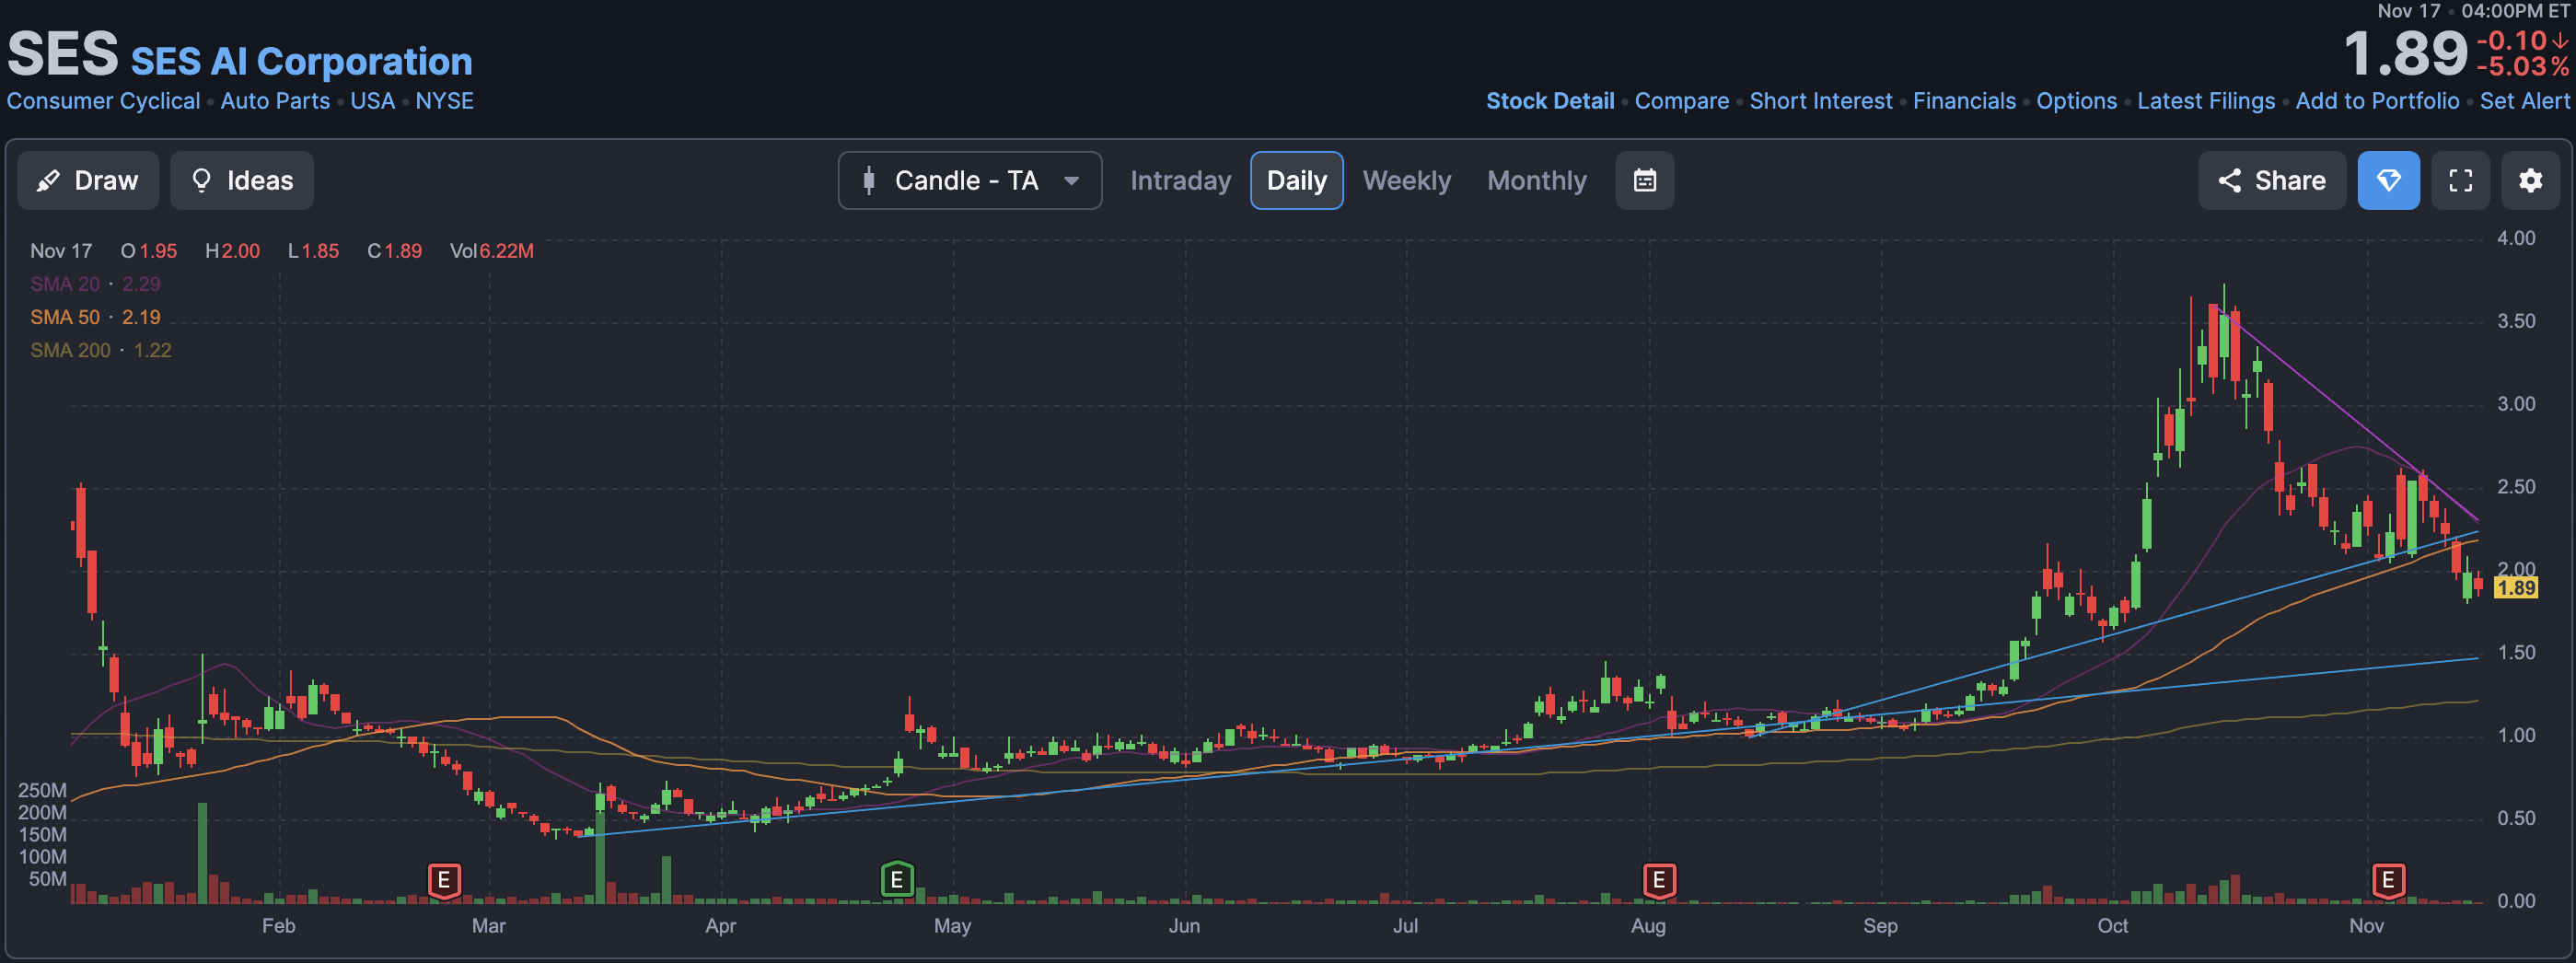Switch to the Intraday timeframe
This screenshot has width=2576, height=963.
point(1180,181)
